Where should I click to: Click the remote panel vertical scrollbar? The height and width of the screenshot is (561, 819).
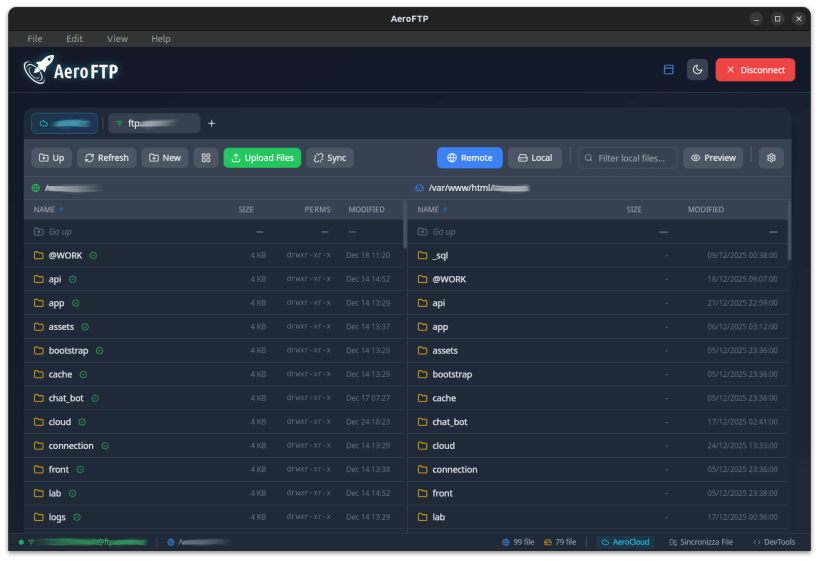point(405,225)
